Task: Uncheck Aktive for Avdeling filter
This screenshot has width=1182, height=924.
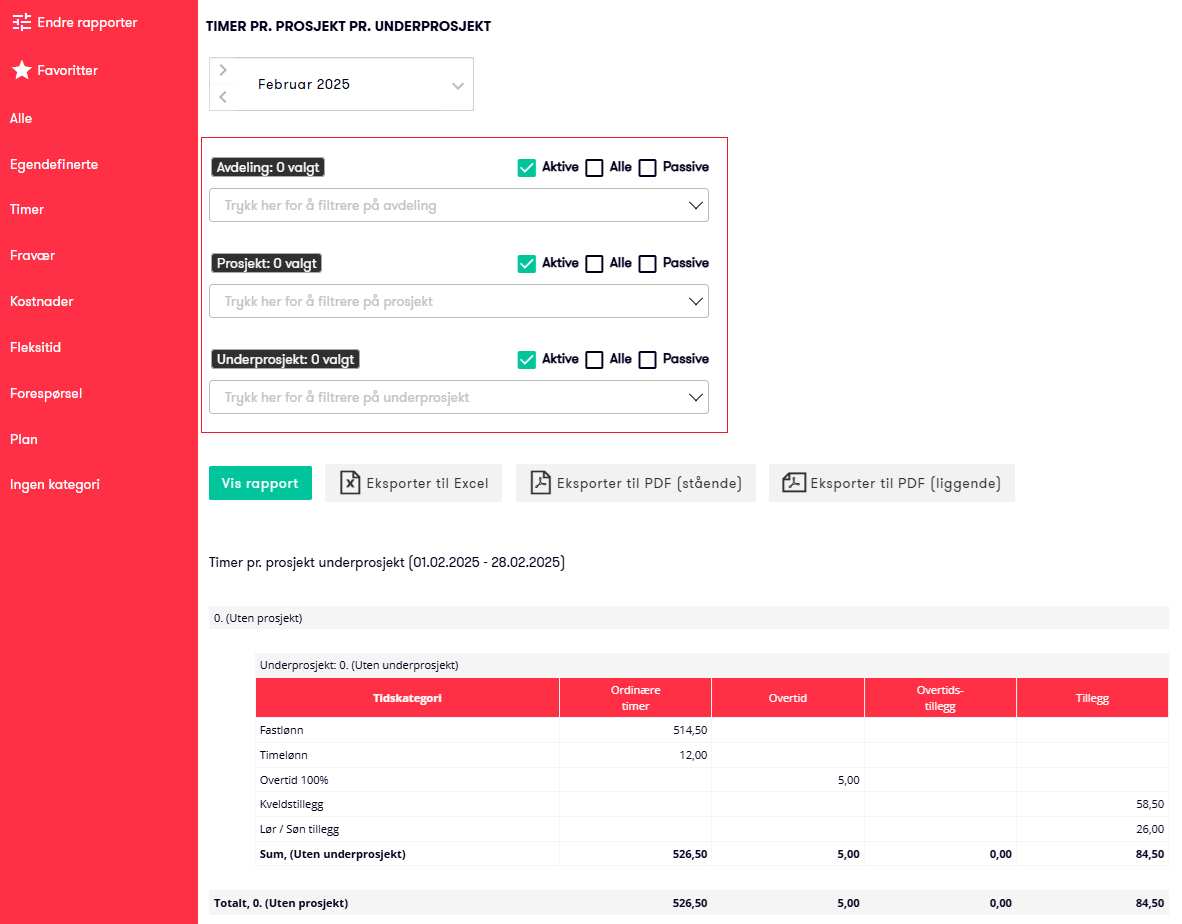Action: [527, 167]
